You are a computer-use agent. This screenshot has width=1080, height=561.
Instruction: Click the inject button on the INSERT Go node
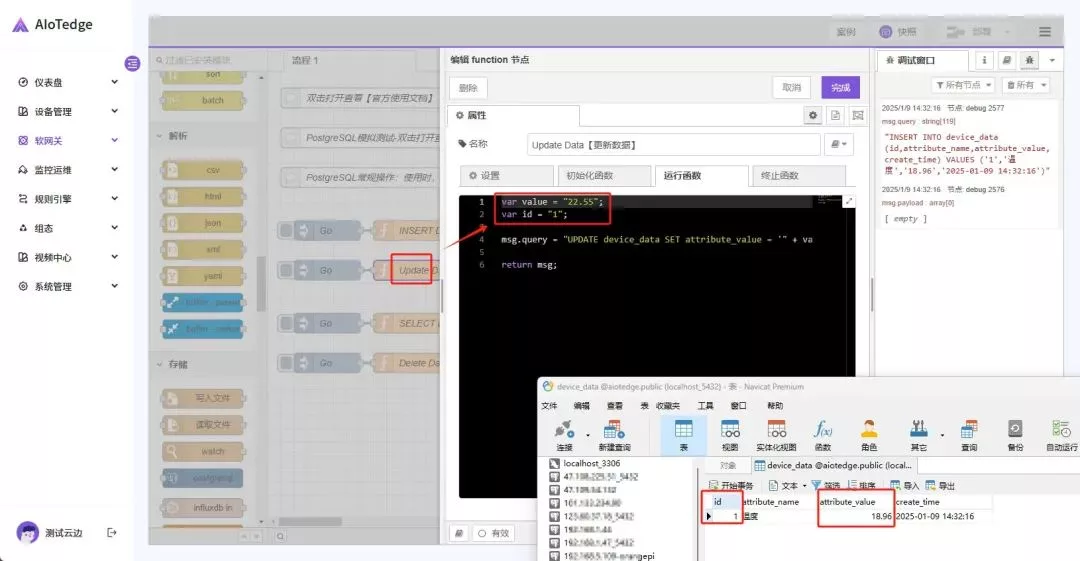(286, 230)
